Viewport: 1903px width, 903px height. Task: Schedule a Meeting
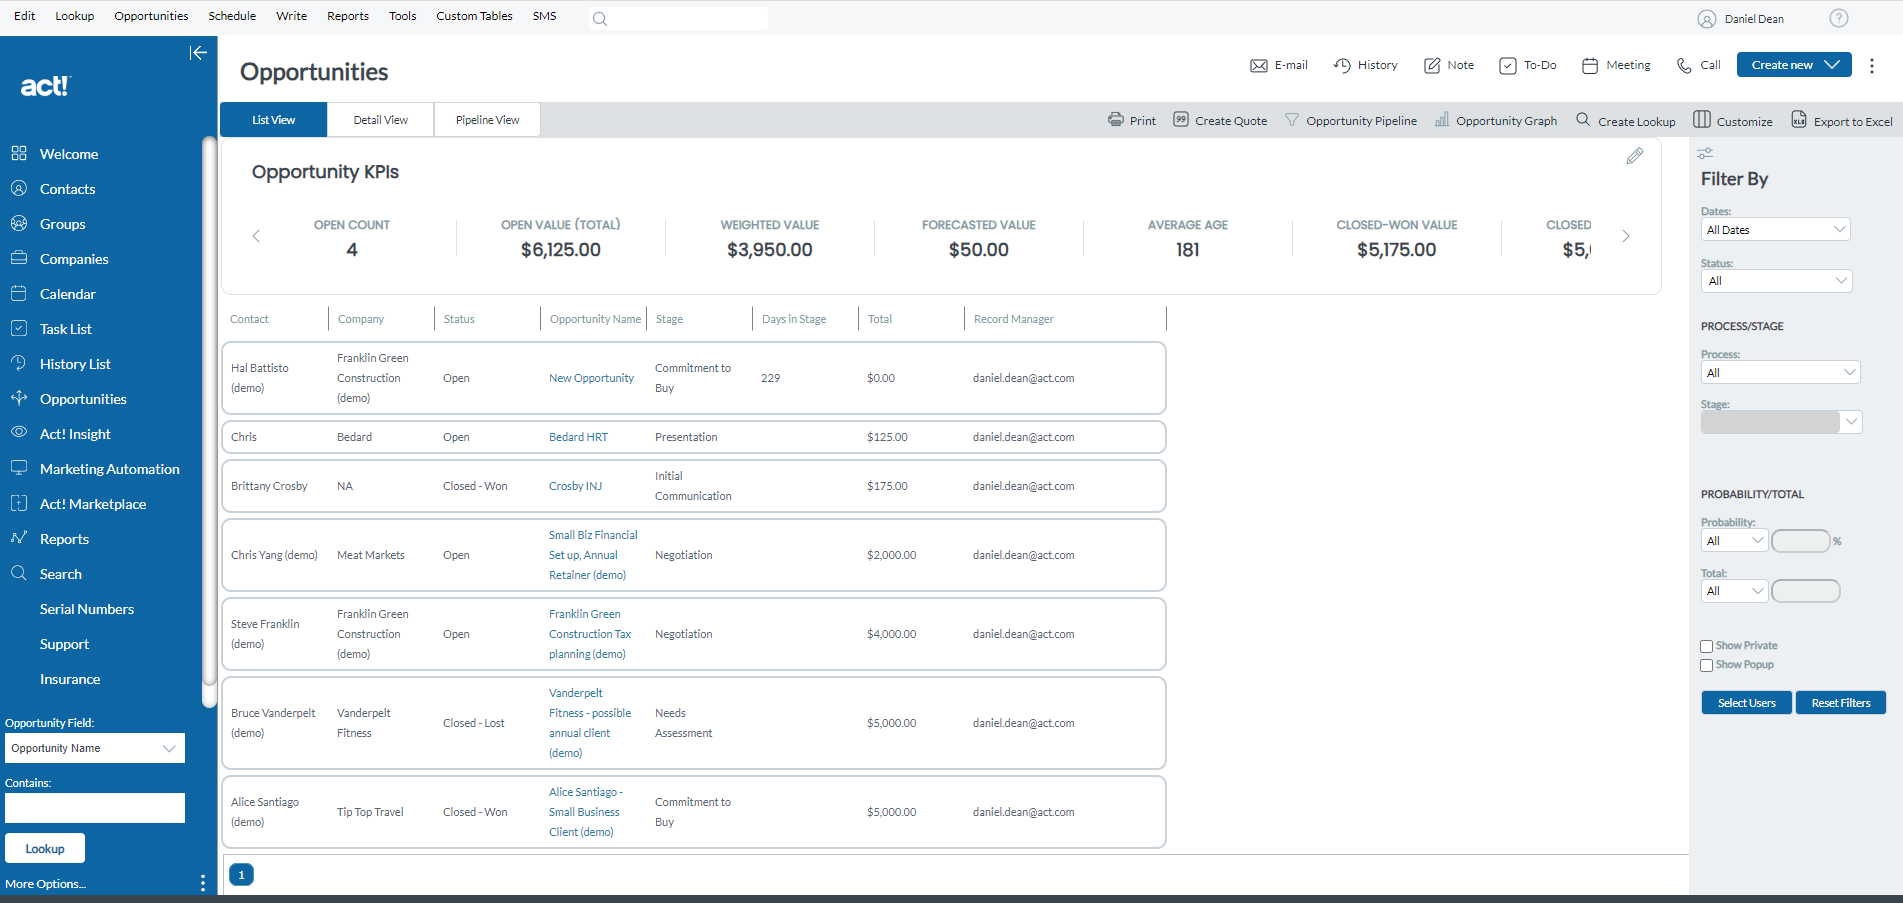click(1616, 65)
